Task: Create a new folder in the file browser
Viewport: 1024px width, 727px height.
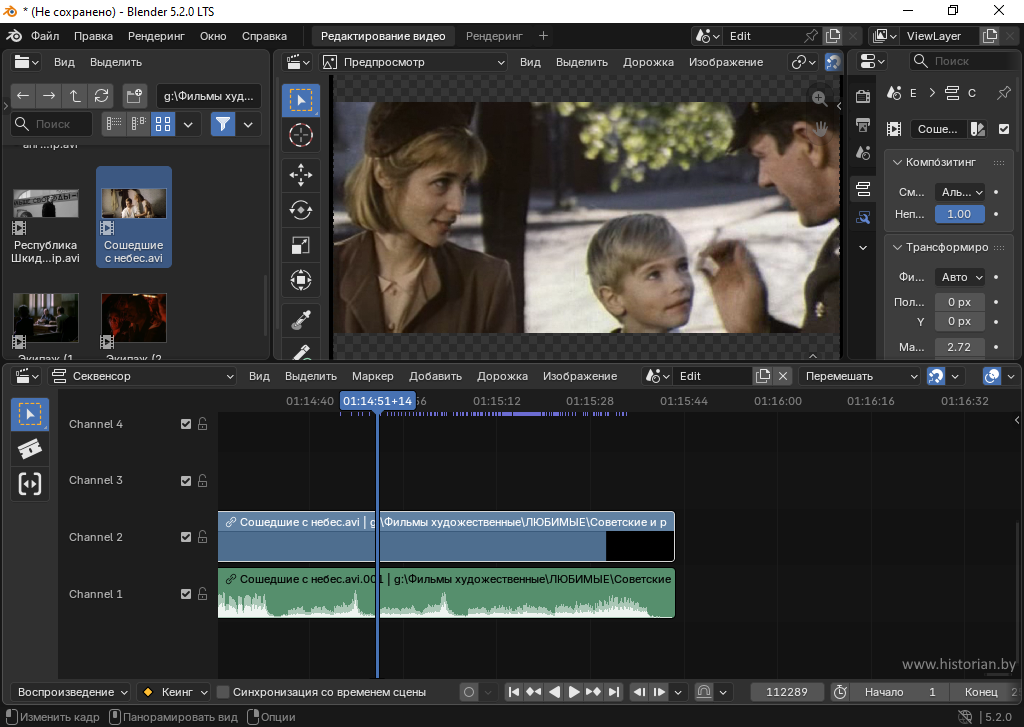Action: 135,95
